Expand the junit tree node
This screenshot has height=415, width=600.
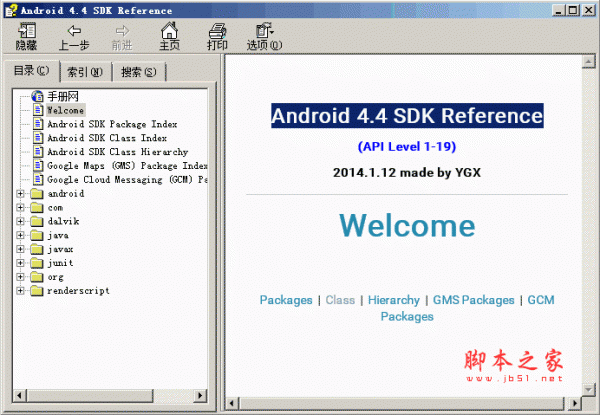click(x=21, y=263)
